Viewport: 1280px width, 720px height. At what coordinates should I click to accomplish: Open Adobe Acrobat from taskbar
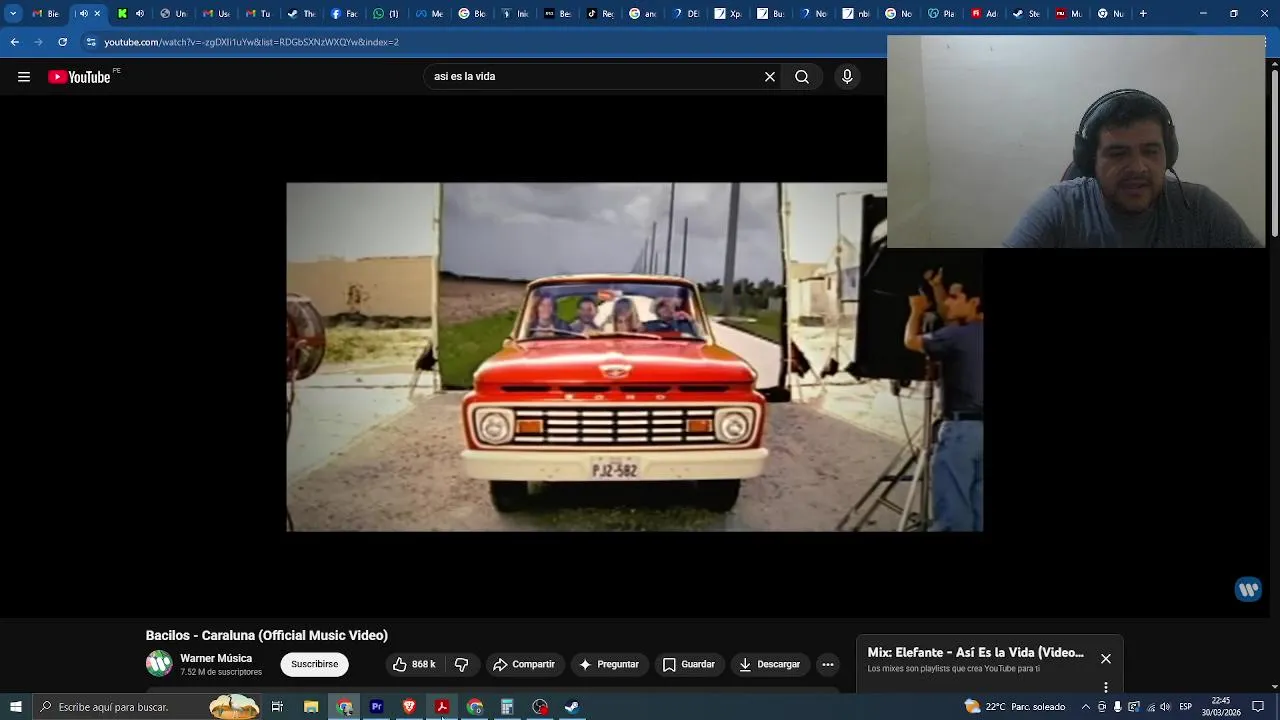441,707
